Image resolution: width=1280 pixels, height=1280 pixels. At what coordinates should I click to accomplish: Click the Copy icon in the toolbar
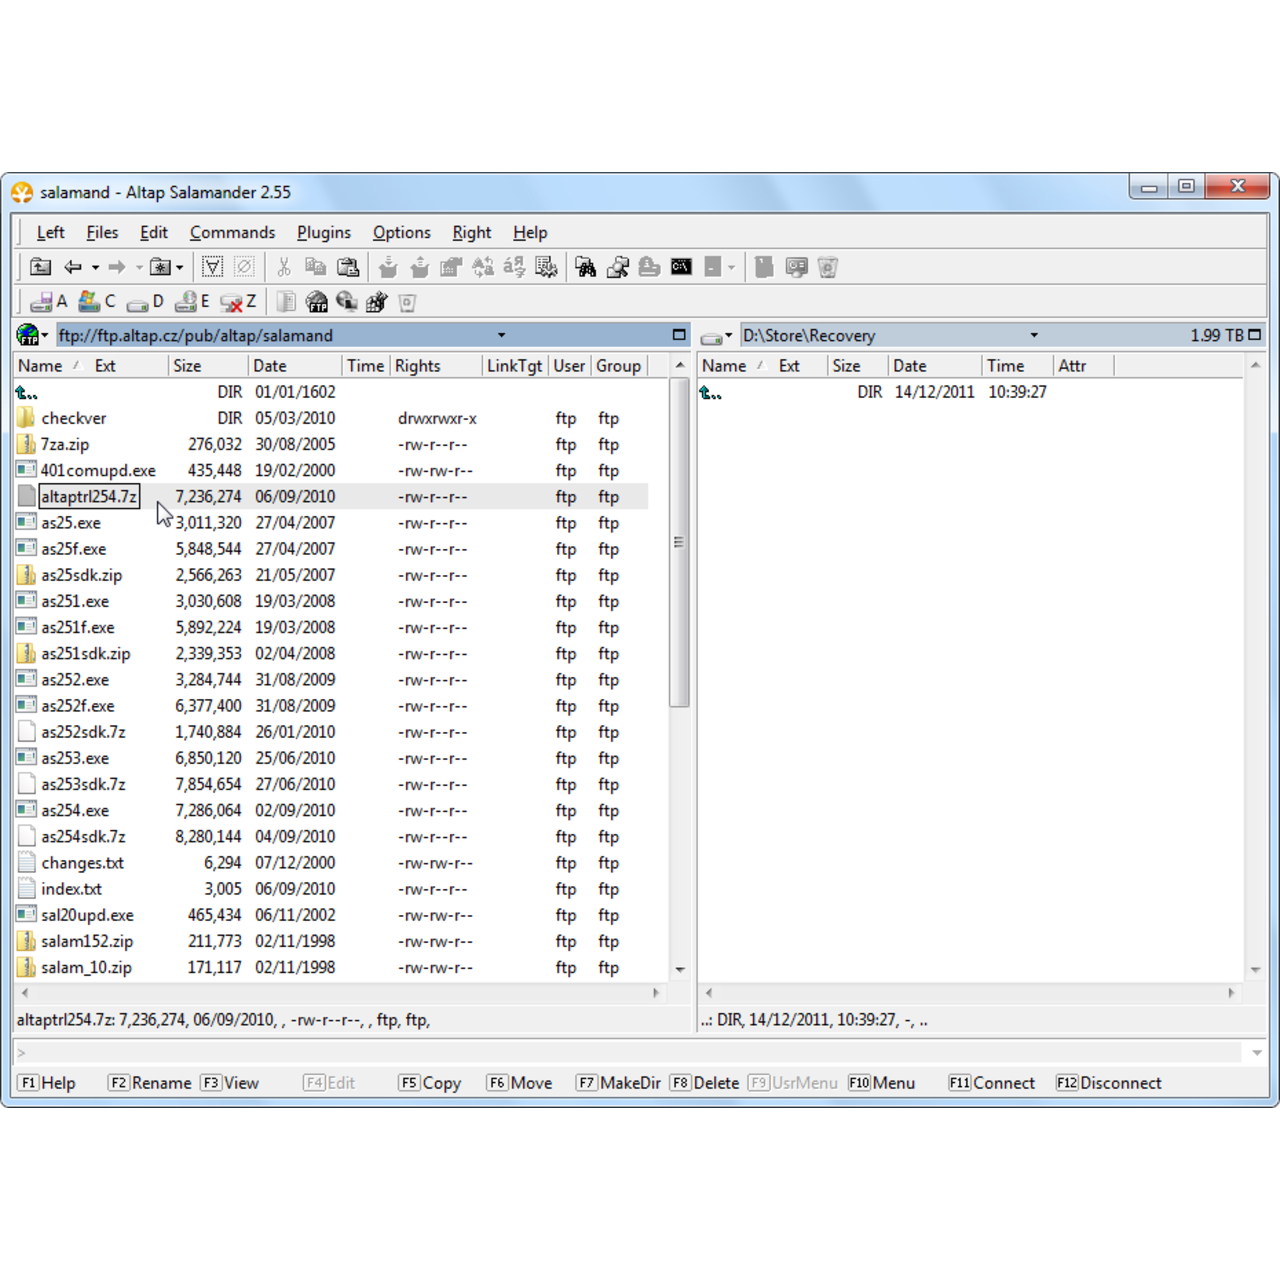[315, 267]
